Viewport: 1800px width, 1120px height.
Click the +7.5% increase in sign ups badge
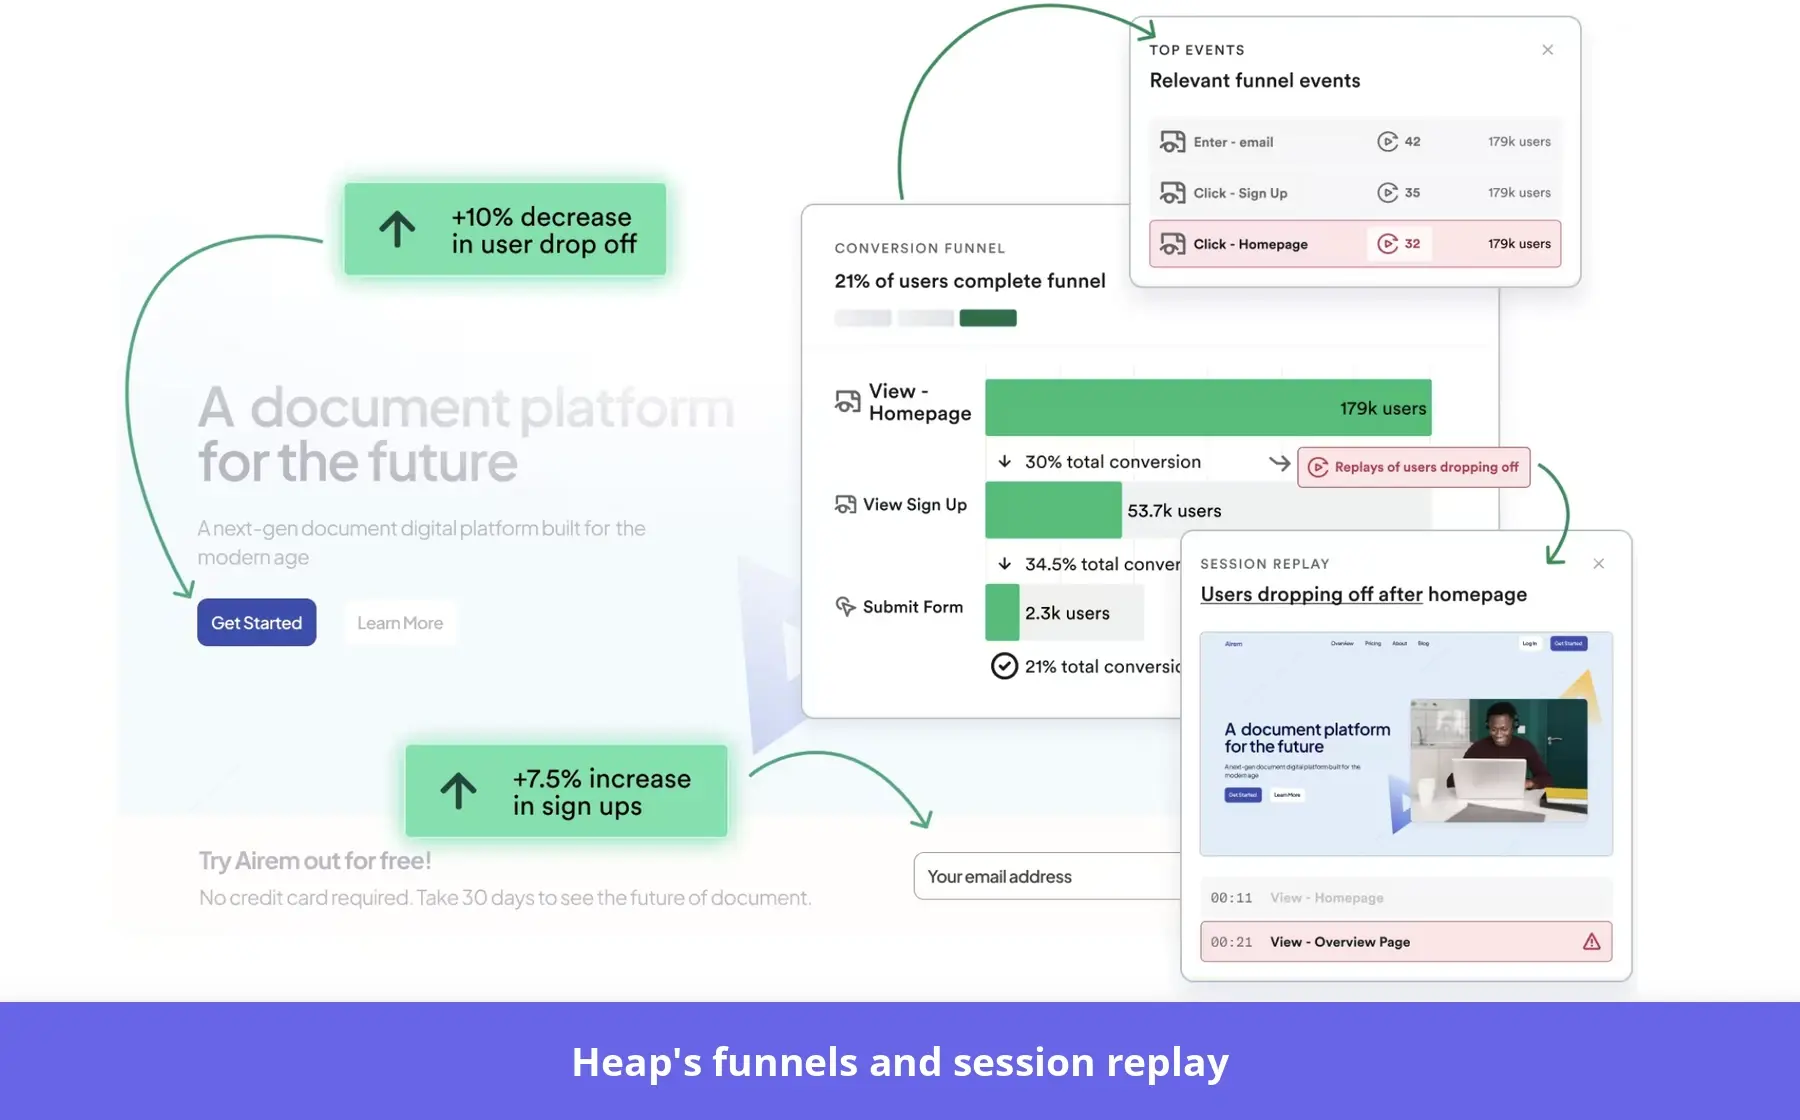[x=566, y=791]
